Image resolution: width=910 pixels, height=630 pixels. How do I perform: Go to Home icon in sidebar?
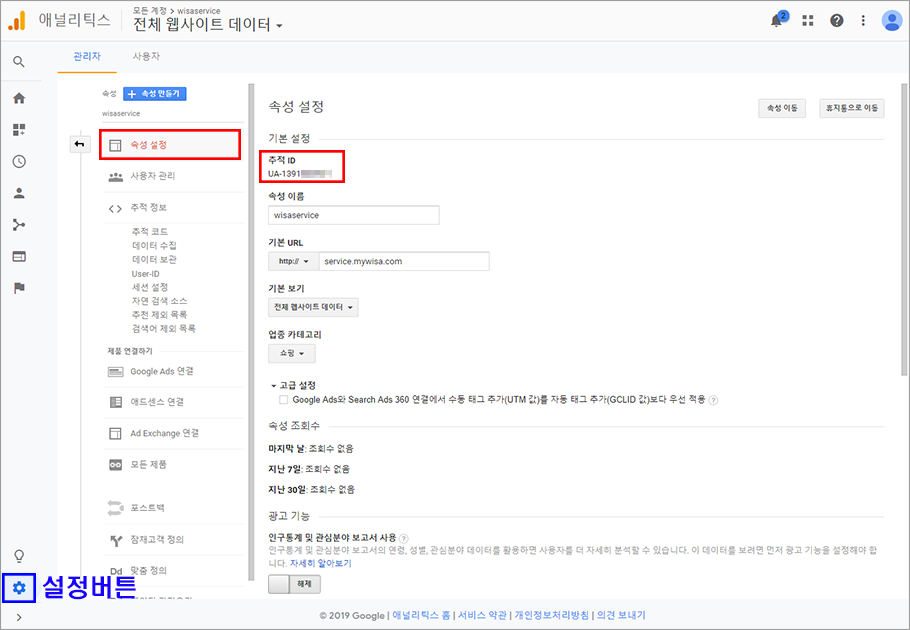click(19, 98)
